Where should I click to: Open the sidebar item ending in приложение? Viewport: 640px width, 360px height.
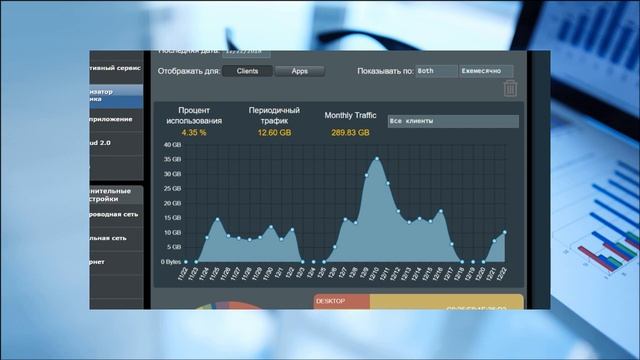116,120
